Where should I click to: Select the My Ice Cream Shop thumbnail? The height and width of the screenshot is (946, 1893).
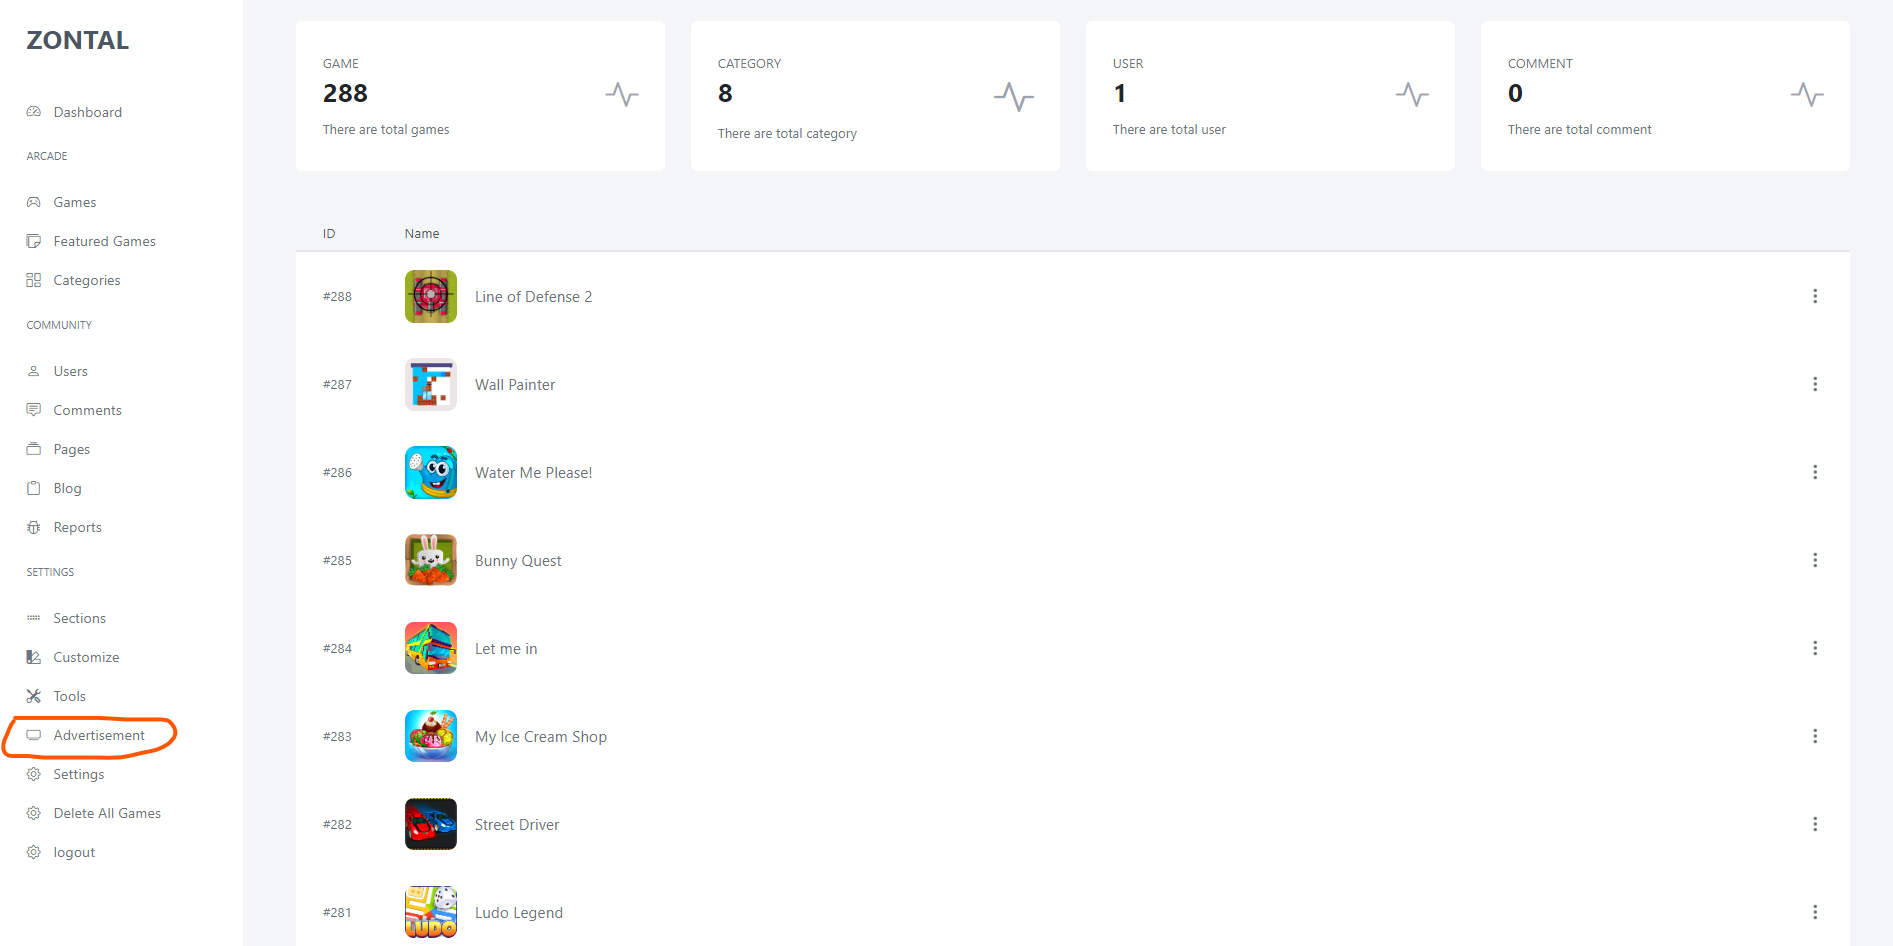point(431,736)
